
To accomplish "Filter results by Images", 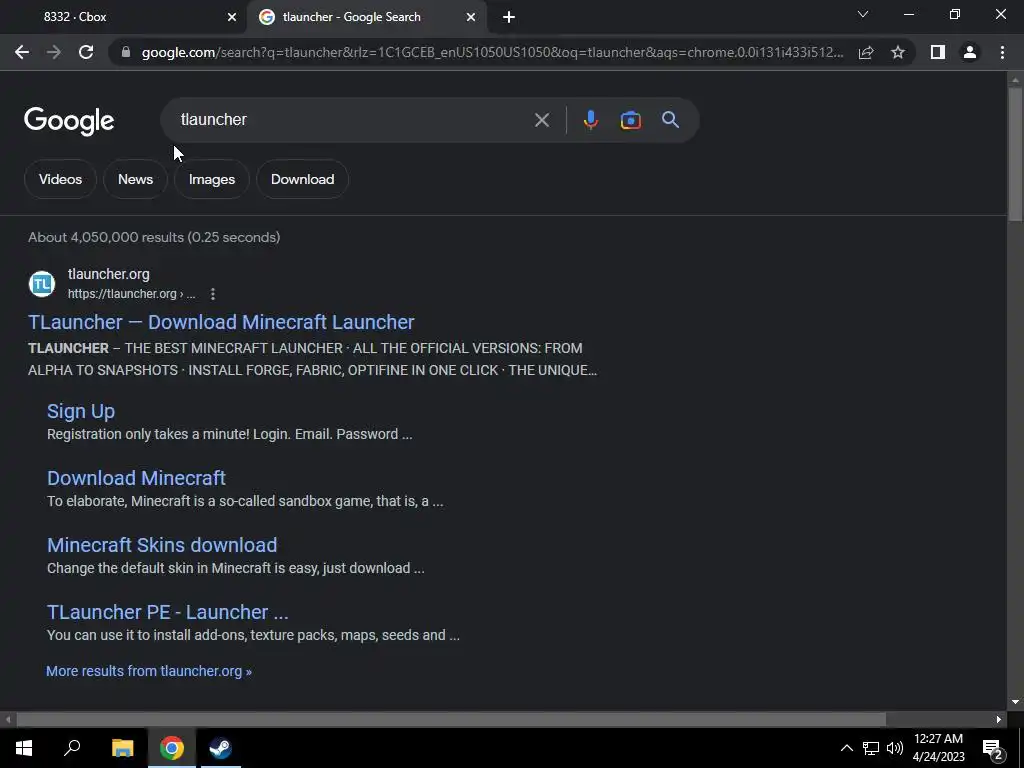I will (212, 179).
